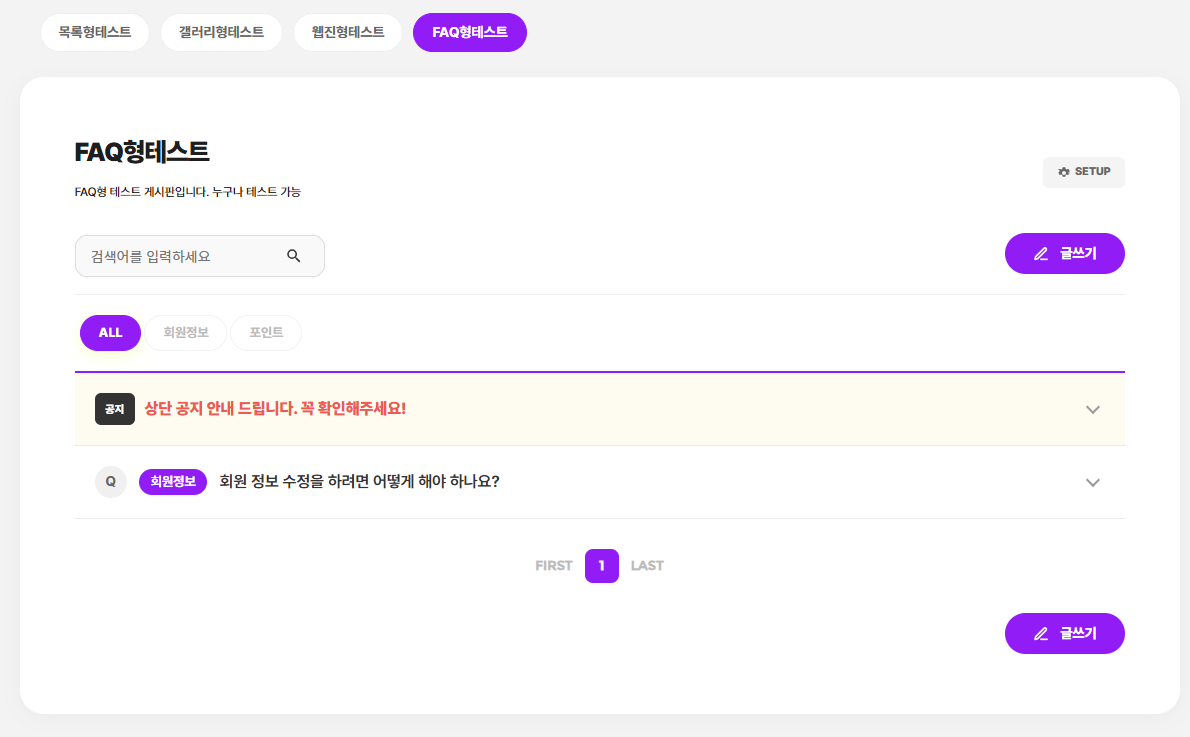Click the purple 회원정보 tag on question
1190x737 pixels.
[x=173, y=482]
